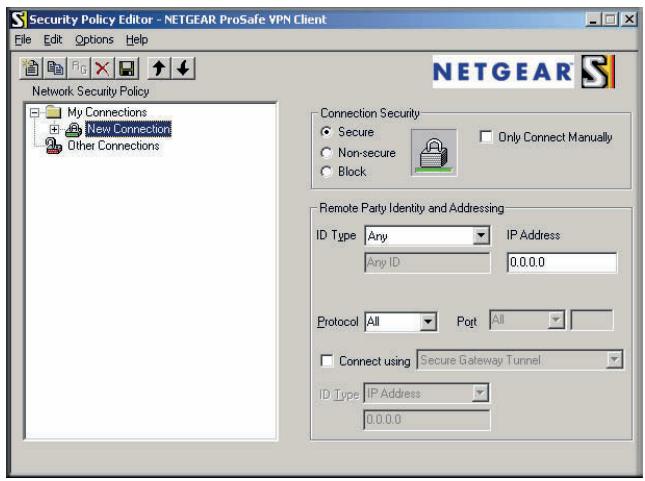This screenshot has height=481, width=645.
Task: Collapse the My Connections tree node
Action: (x=35, y=112)
